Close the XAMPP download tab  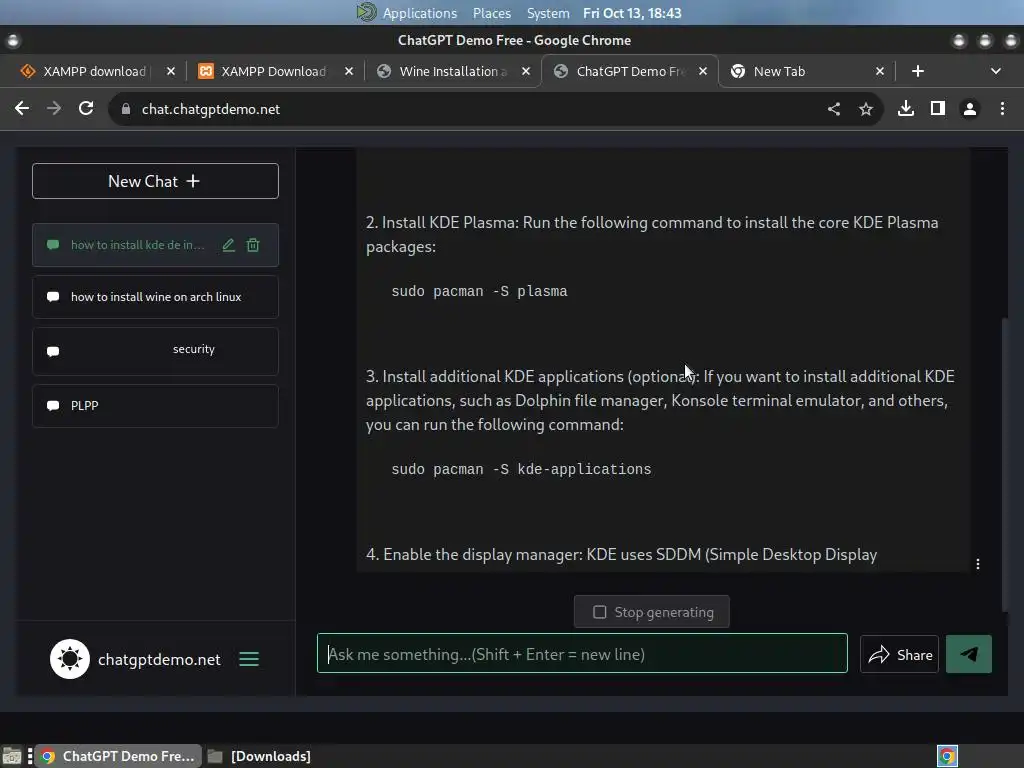(x=170, y=71)
